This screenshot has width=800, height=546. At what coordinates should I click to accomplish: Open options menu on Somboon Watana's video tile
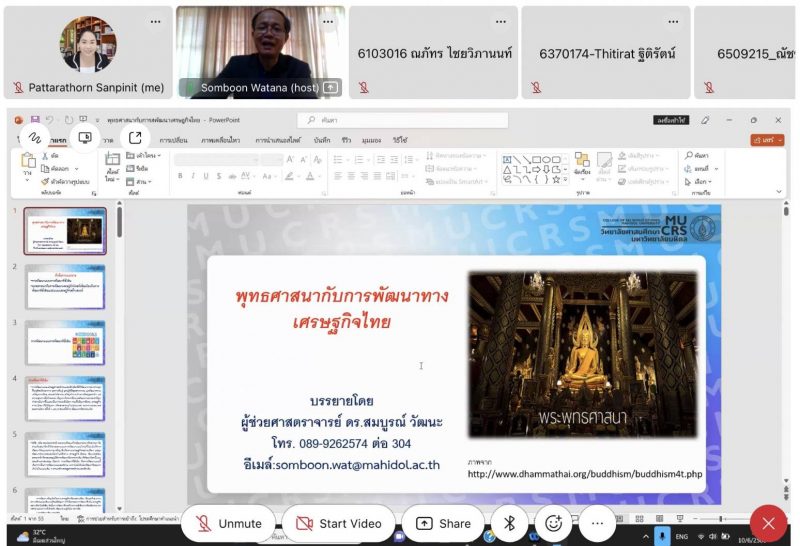[x=324, y=21]
